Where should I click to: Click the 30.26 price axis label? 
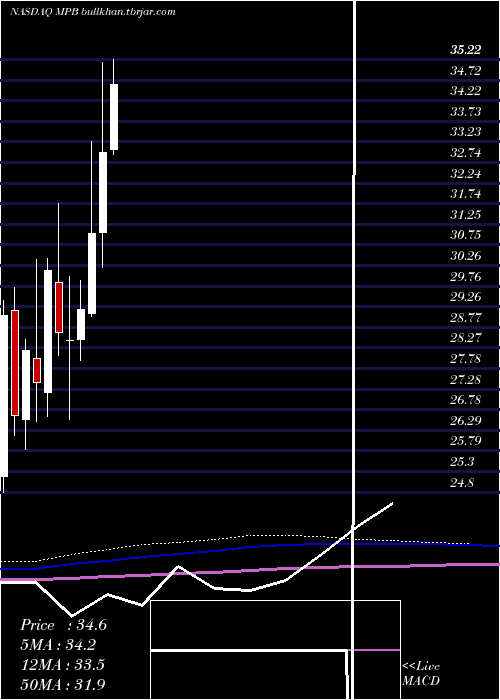coord(465,256)
